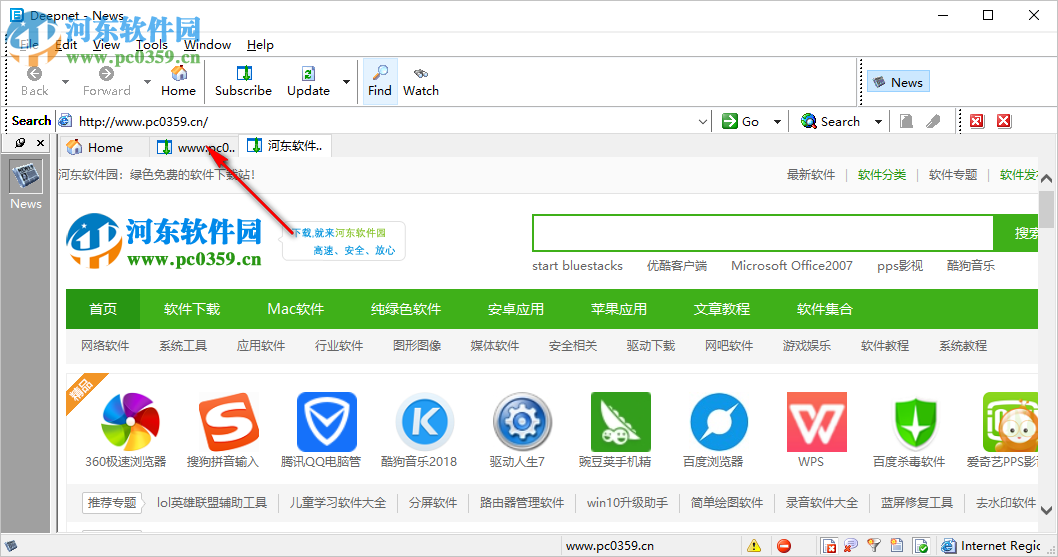Click the 软件分类 link at page top
The image size is (1058, 557).
(x=882, y=175)
